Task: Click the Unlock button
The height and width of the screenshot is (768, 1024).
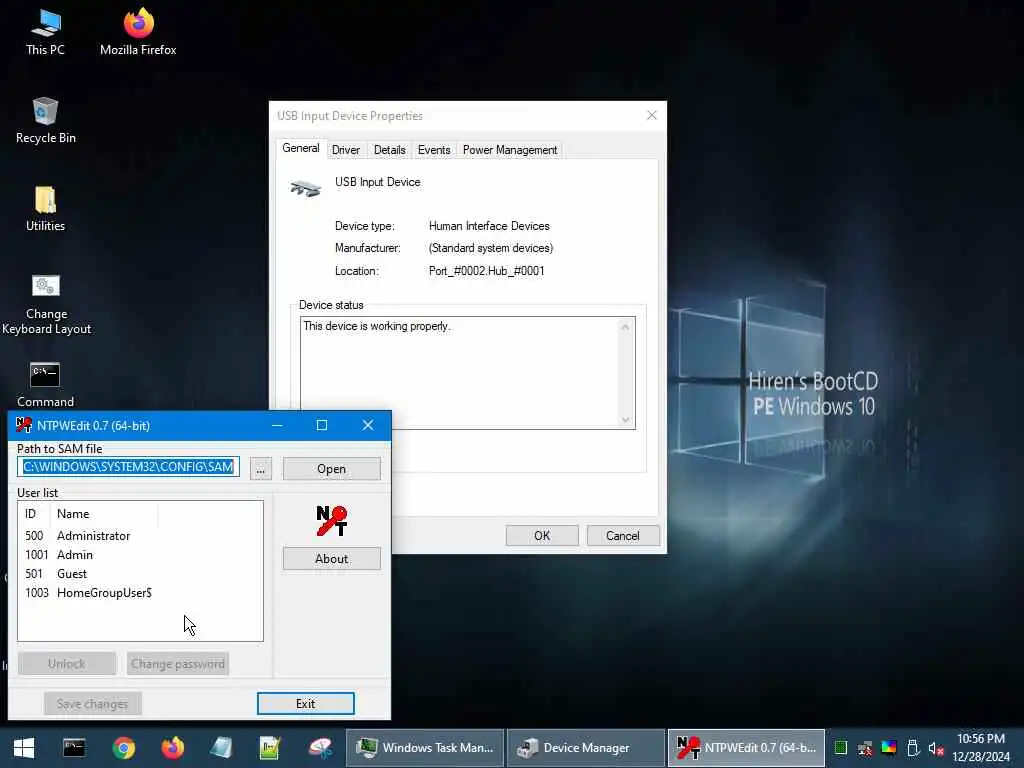Action: (67, 664)
